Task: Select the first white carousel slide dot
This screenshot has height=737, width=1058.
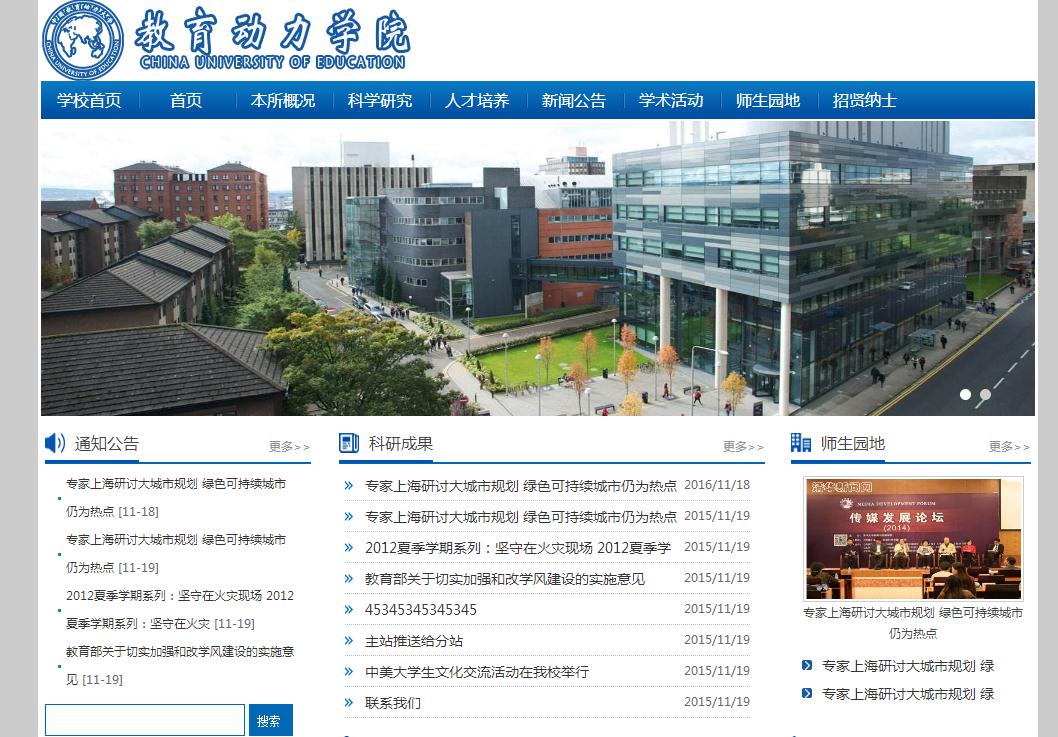Action: (965, 395)
